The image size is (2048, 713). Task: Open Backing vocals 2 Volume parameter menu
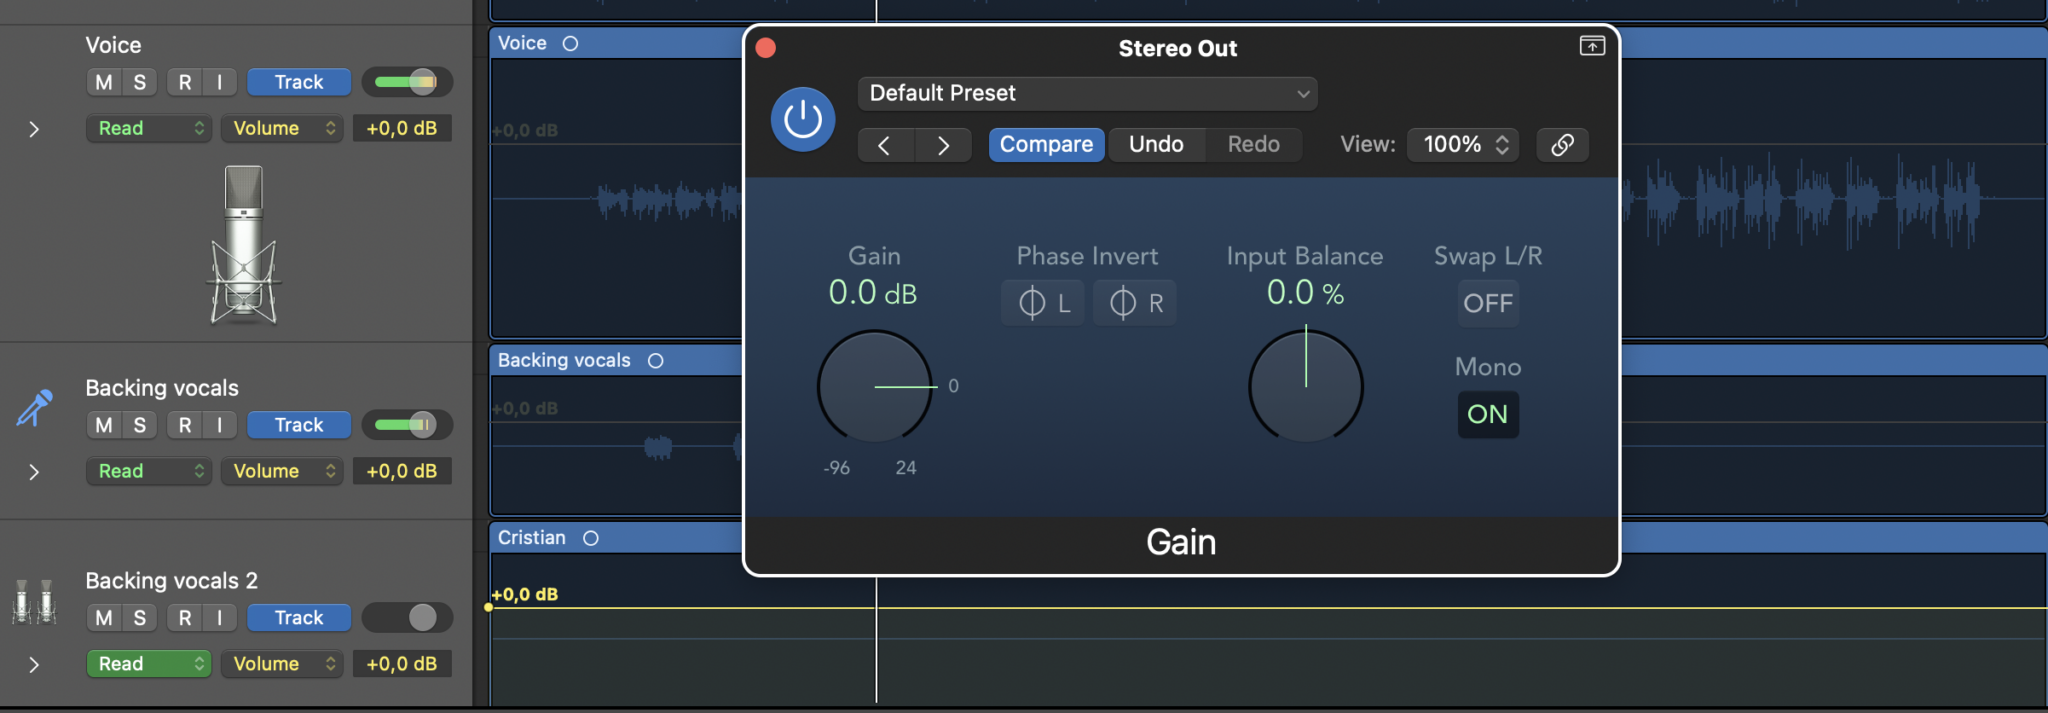282,664
